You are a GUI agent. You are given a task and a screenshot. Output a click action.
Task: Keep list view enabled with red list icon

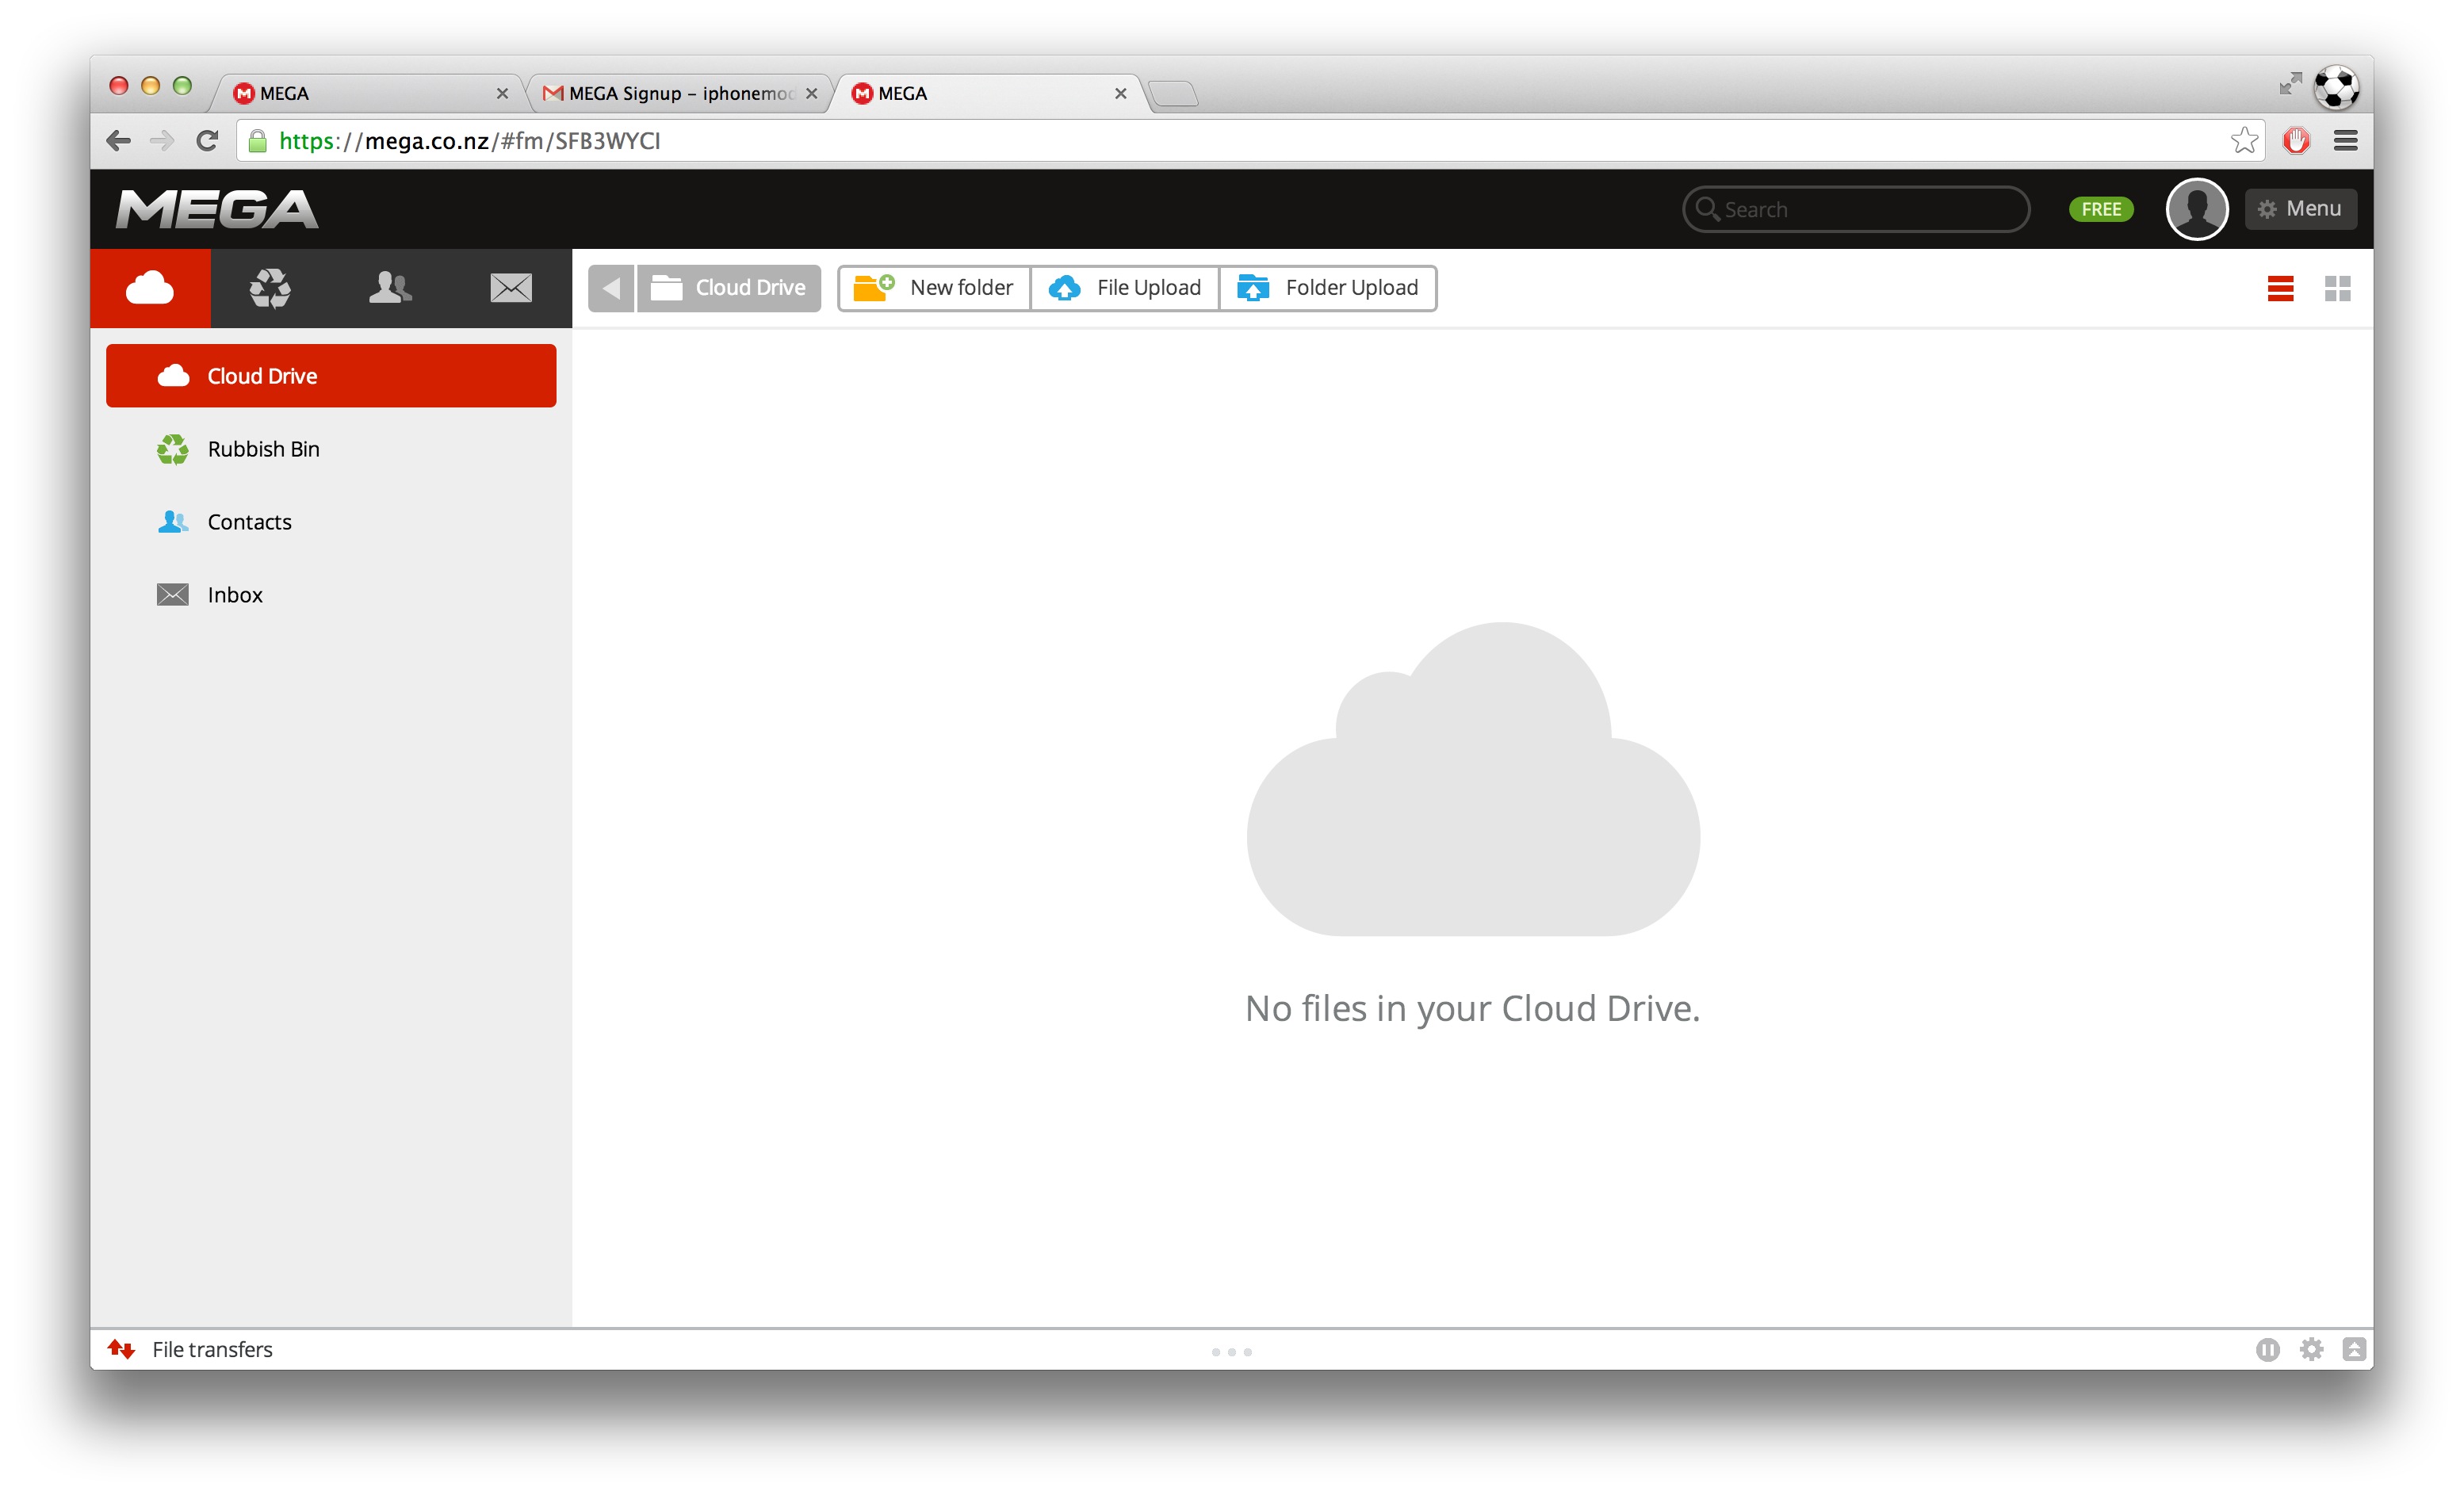point(2281,289)
